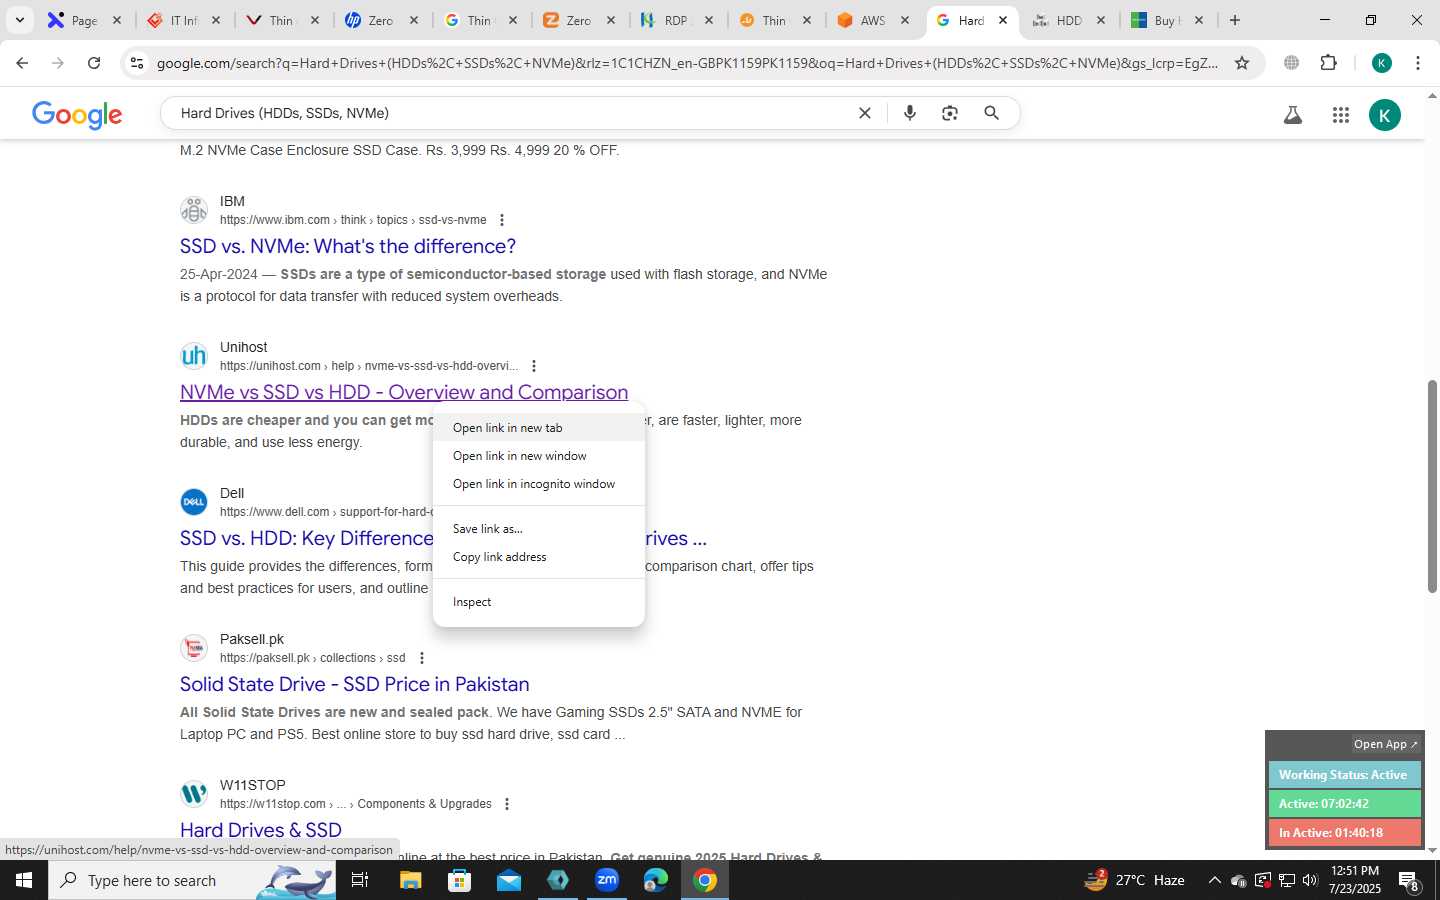Viewport: 1440px width, 900px height.
Task: Select Open link in new tab
Action: [x=538, y=427]
